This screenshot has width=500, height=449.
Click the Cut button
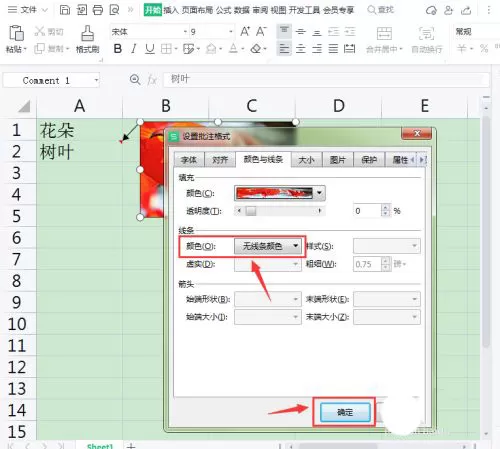pyautogui.click(x=49, y=32)
